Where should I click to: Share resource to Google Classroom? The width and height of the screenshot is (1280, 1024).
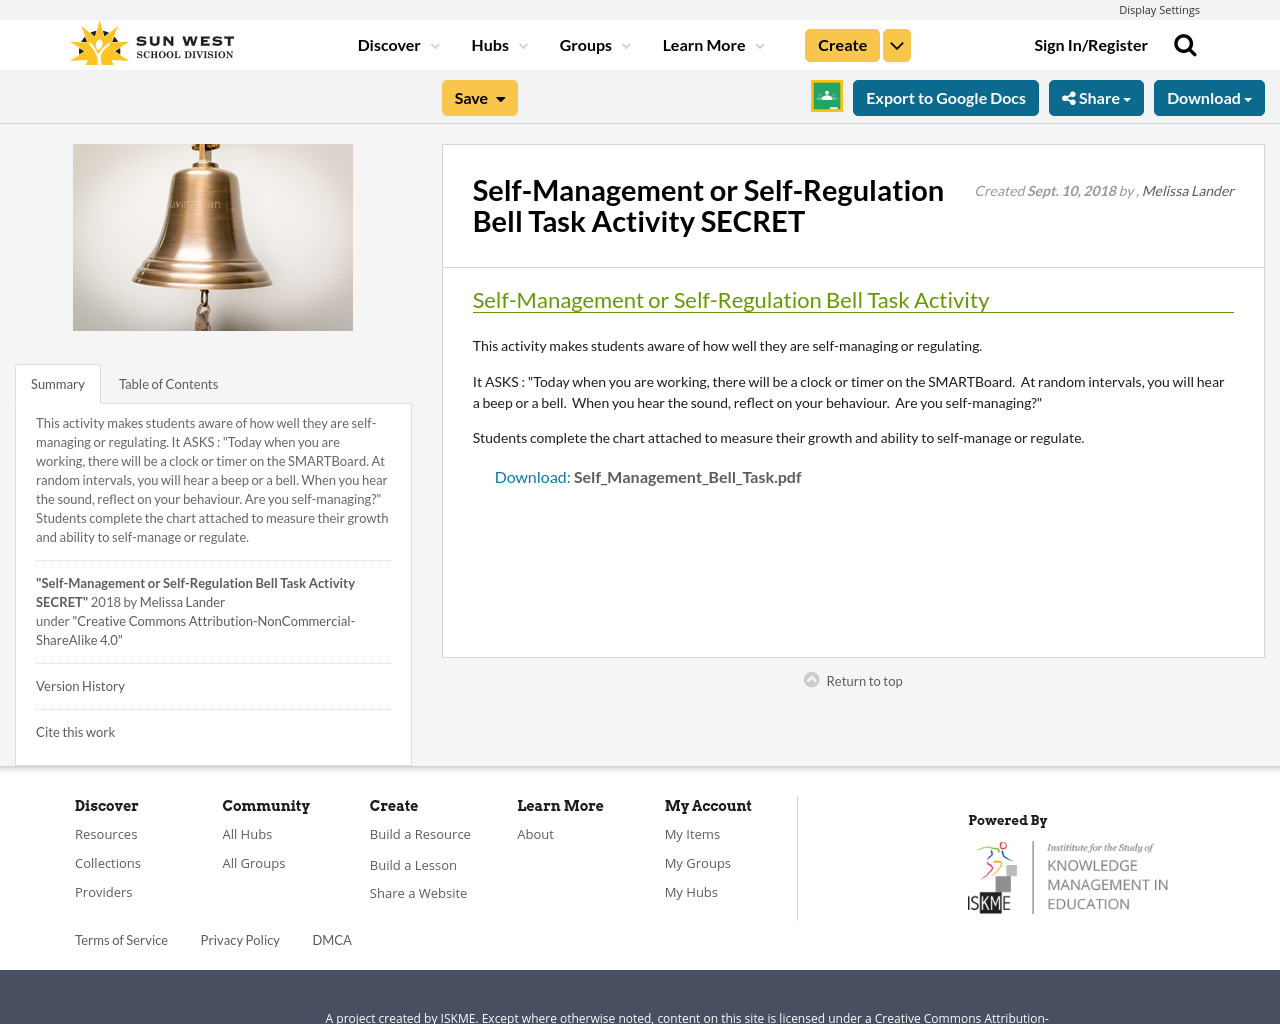pos(826,96)
